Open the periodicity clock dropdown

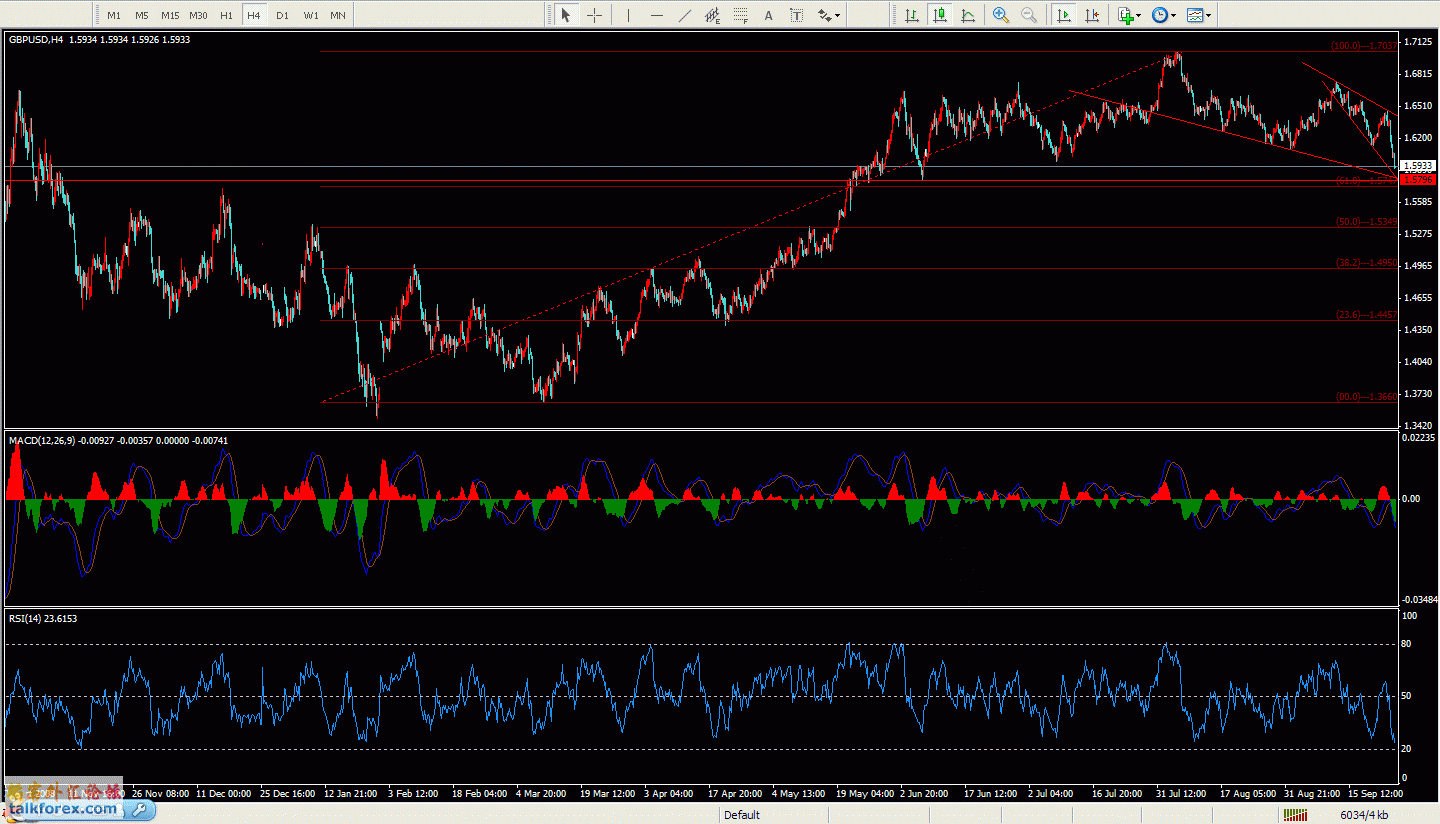[x=1163, y=15]
